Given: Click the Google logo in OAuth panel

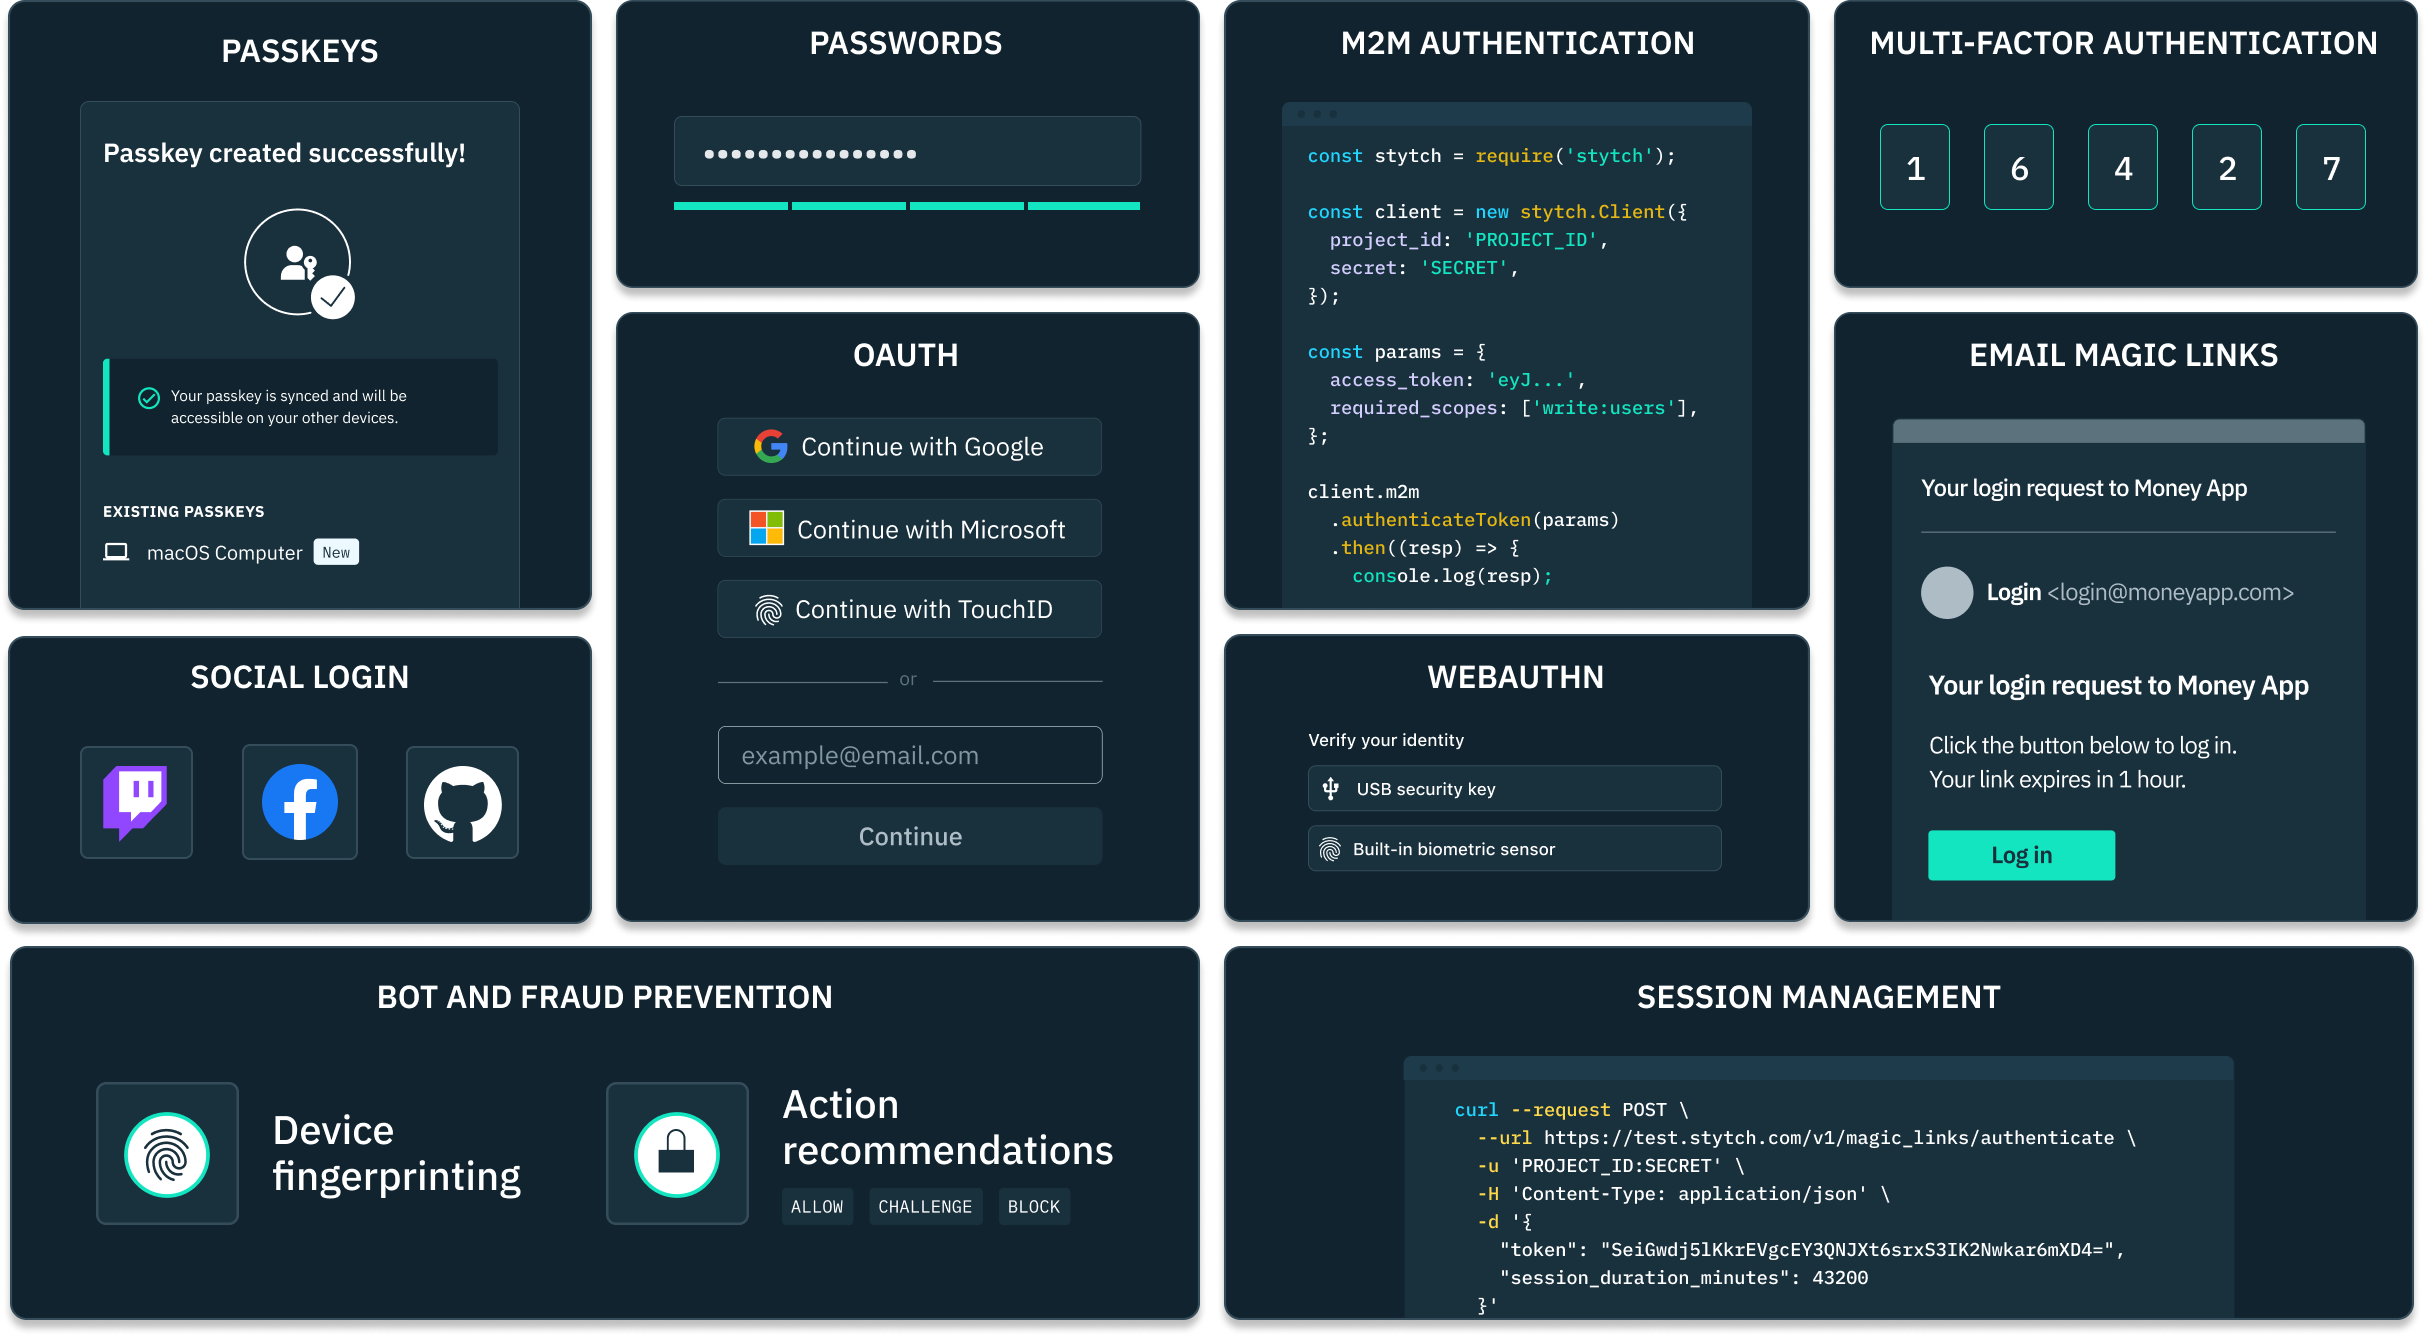Looking at the screenshot, I should coord(770,446).
